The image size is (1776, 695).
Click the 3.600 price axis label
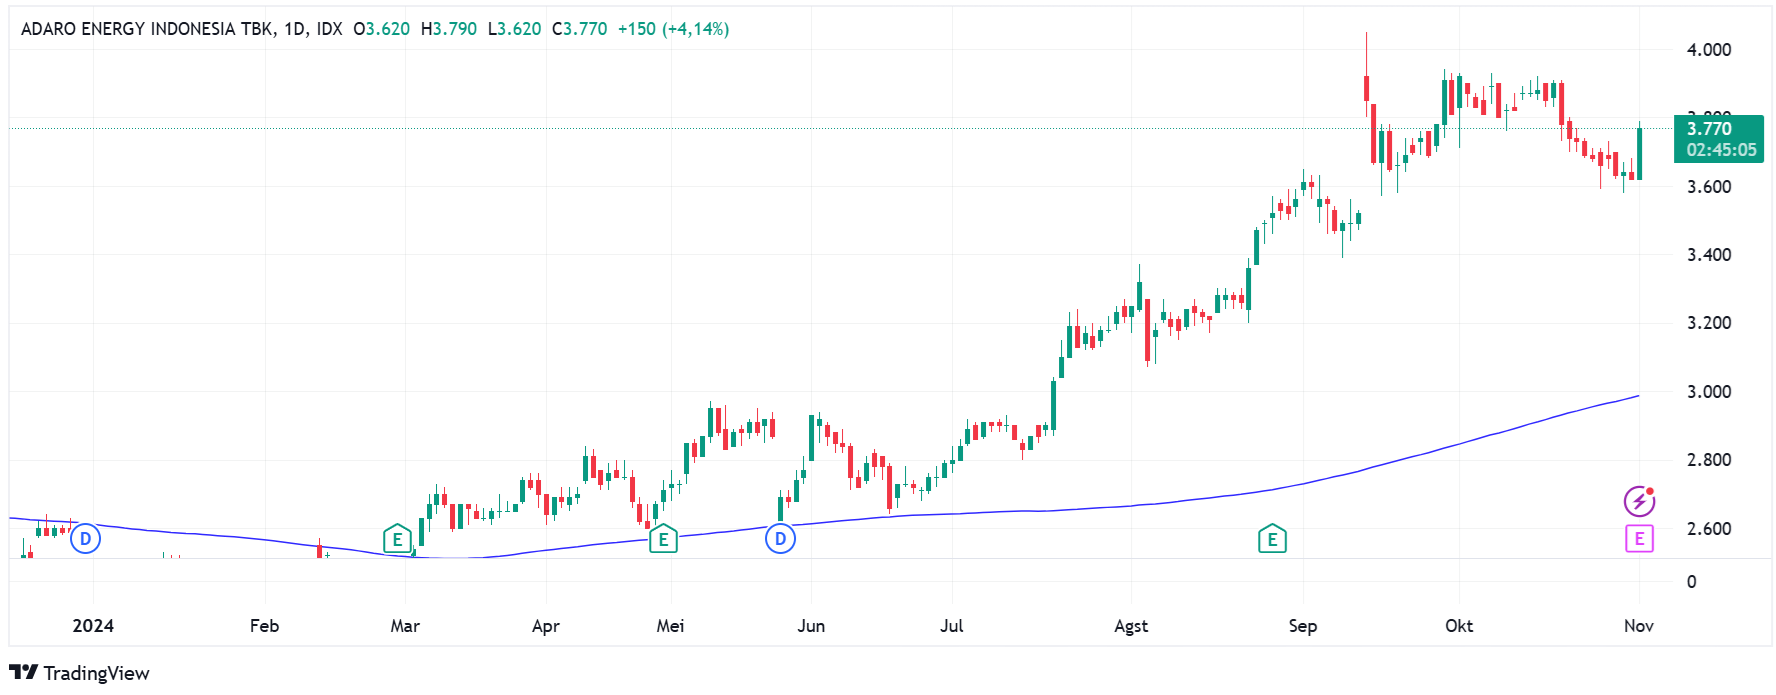point(1709,187)
